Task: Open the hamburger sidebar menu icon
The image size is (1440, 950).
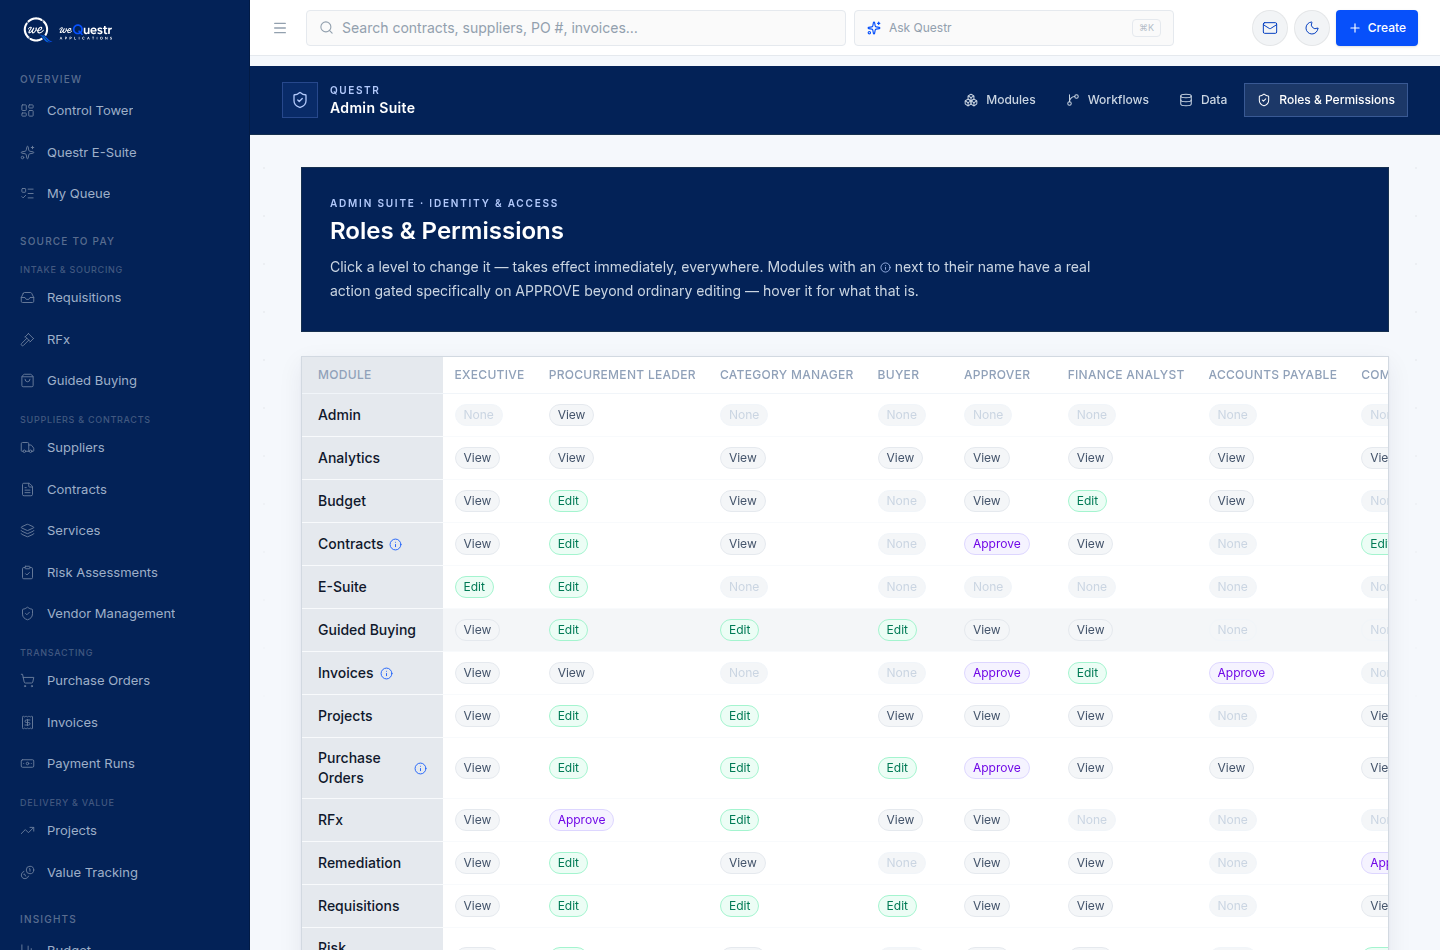Action: pos(280,28)
